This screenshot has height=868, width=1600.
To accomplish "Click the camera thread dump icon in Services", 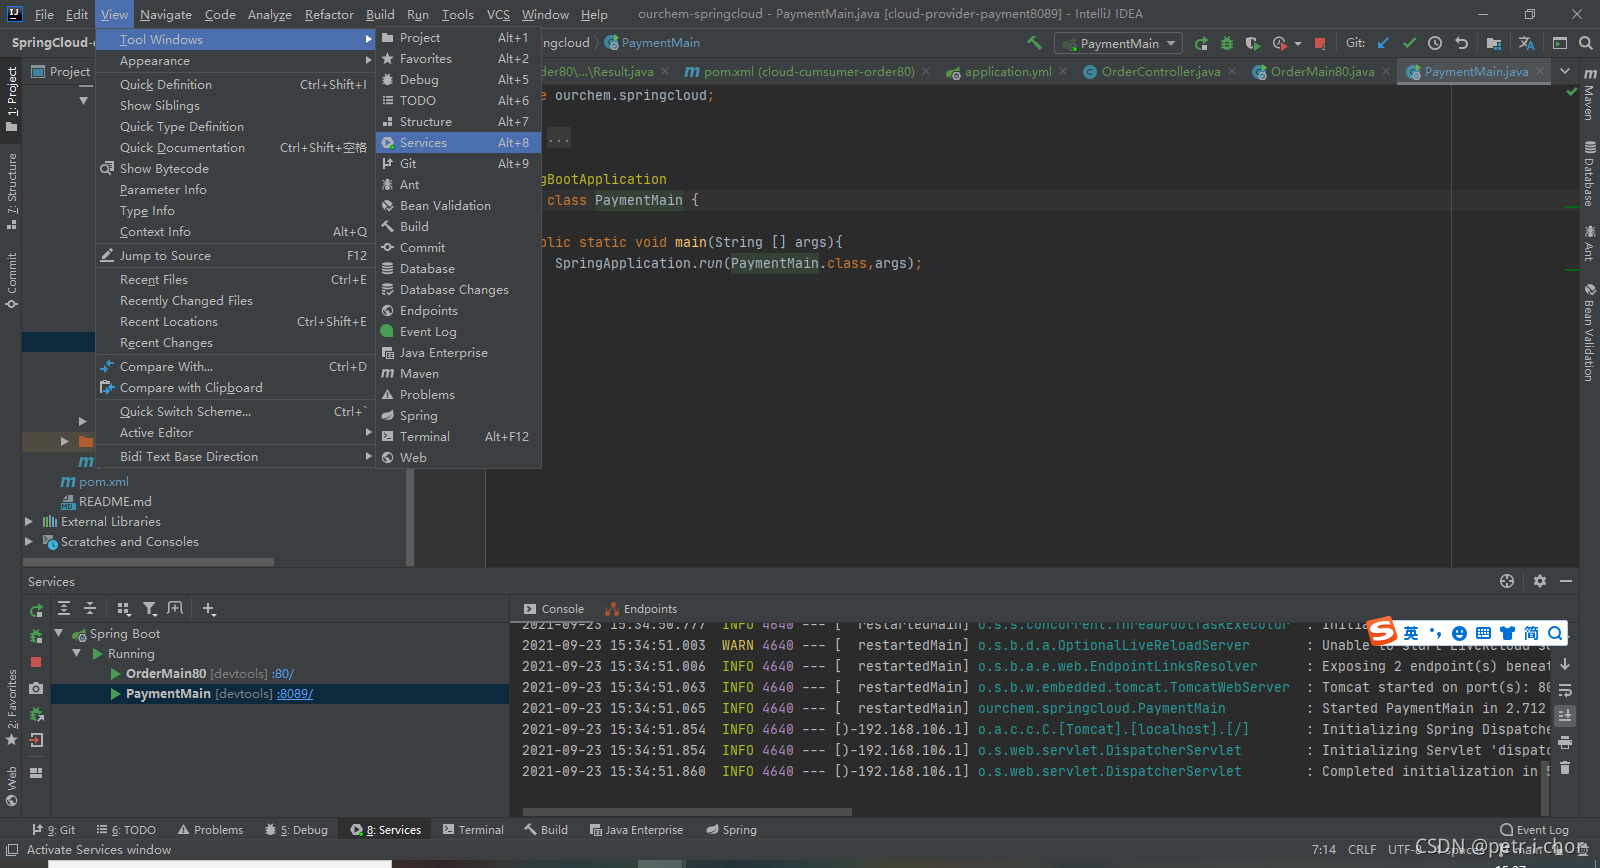I will [x=36, y=688].
